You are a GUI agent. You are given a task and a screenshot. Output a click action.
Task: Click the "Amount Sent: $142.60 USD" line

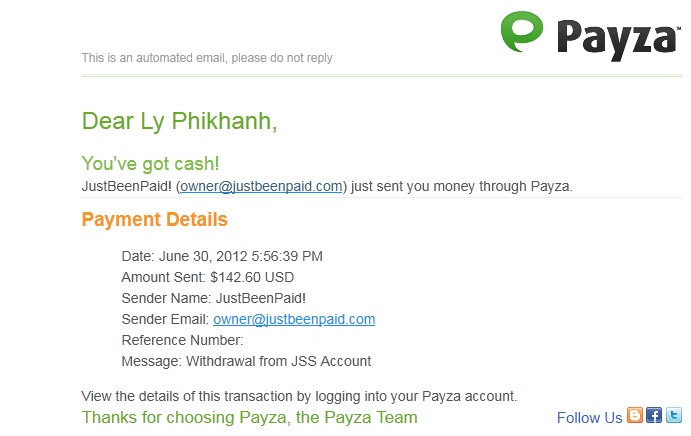[x=207, y=277]
